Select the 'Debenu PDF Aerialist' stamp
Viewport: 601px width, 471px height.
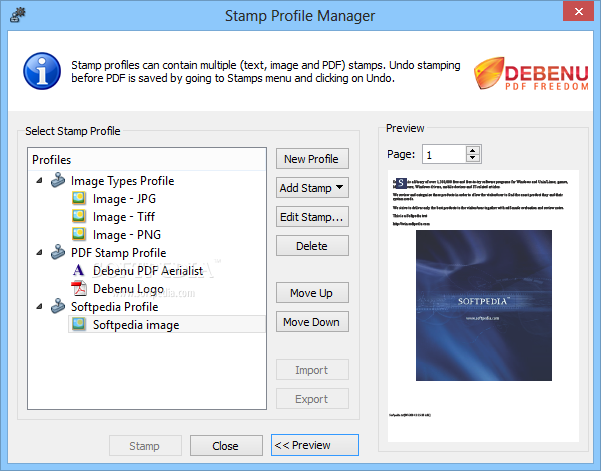pos(148,271)
